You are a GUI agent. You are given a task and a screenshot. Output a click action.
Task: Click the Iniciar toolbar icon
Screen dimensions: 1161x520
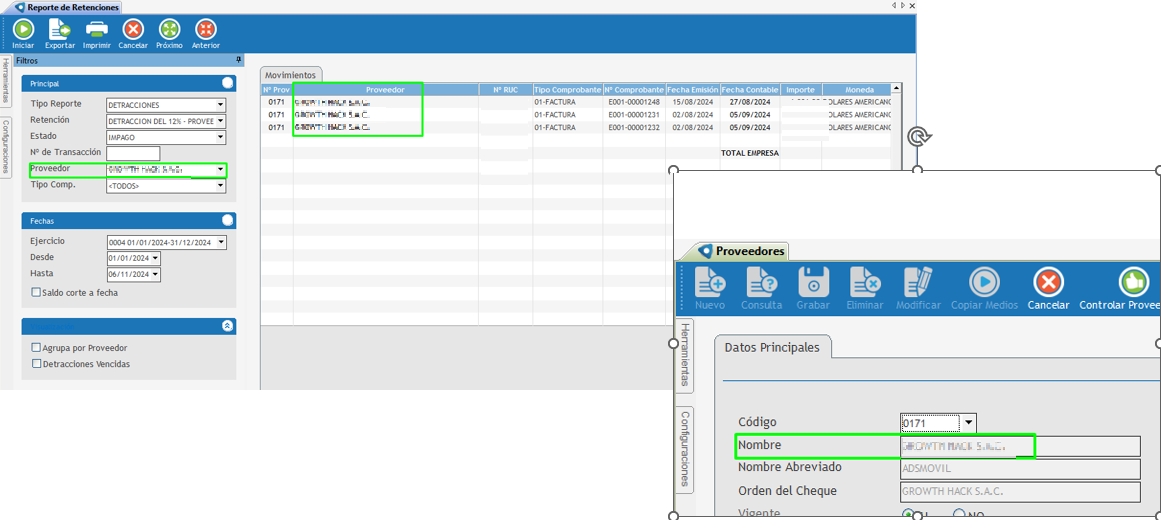23,30
